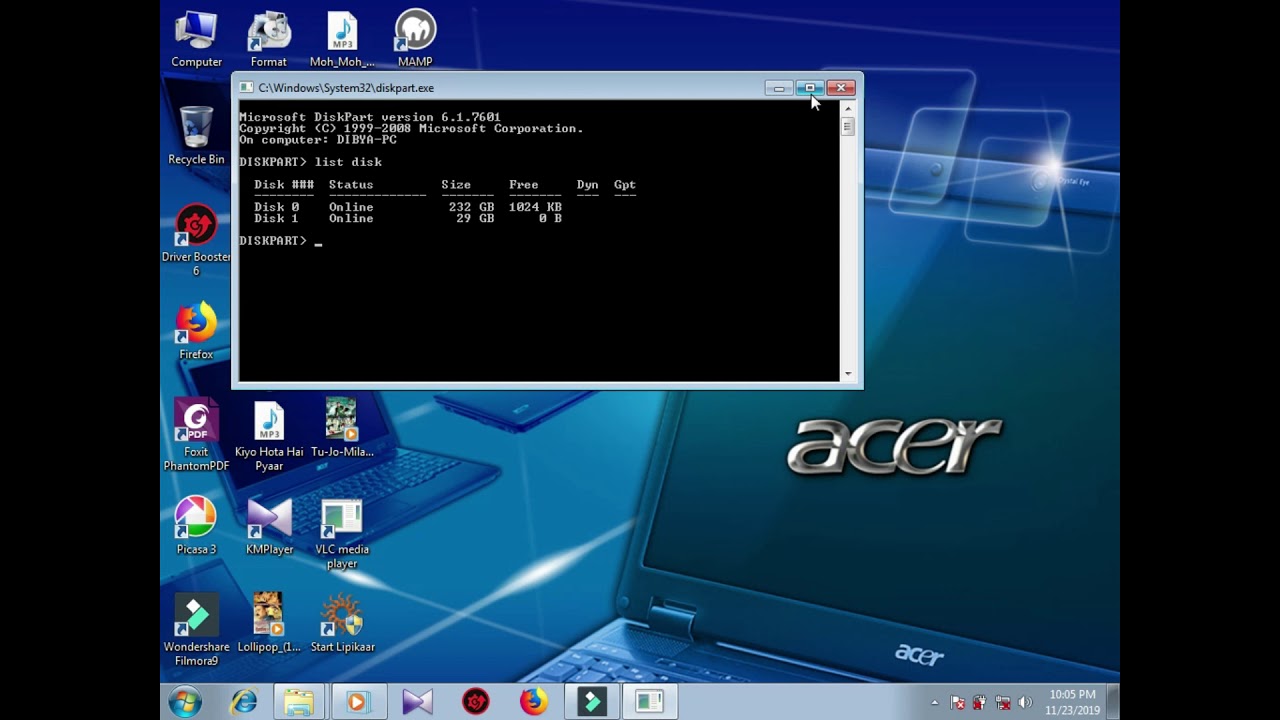
Task: Close the diskpart console window
Action: click(x=841, y=88)
